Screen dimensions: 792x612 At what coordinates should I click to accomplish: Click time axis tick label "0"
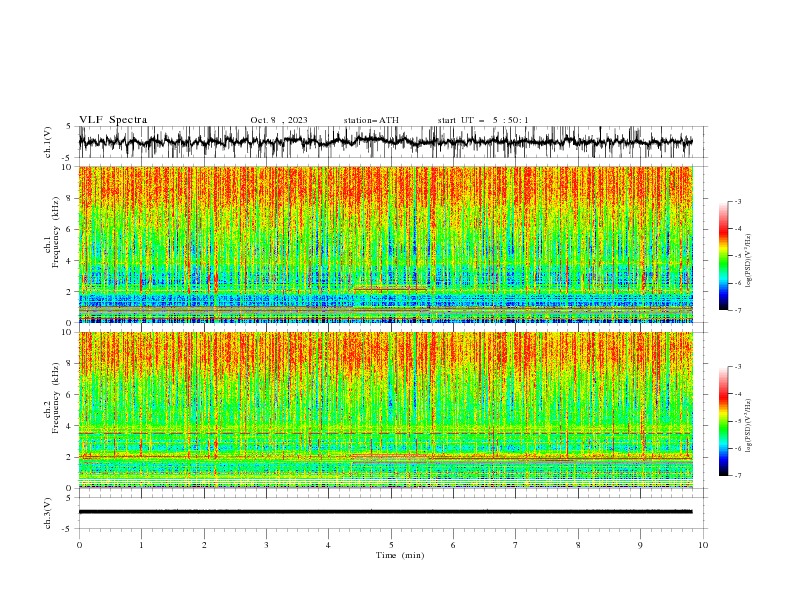pos(79,545)
